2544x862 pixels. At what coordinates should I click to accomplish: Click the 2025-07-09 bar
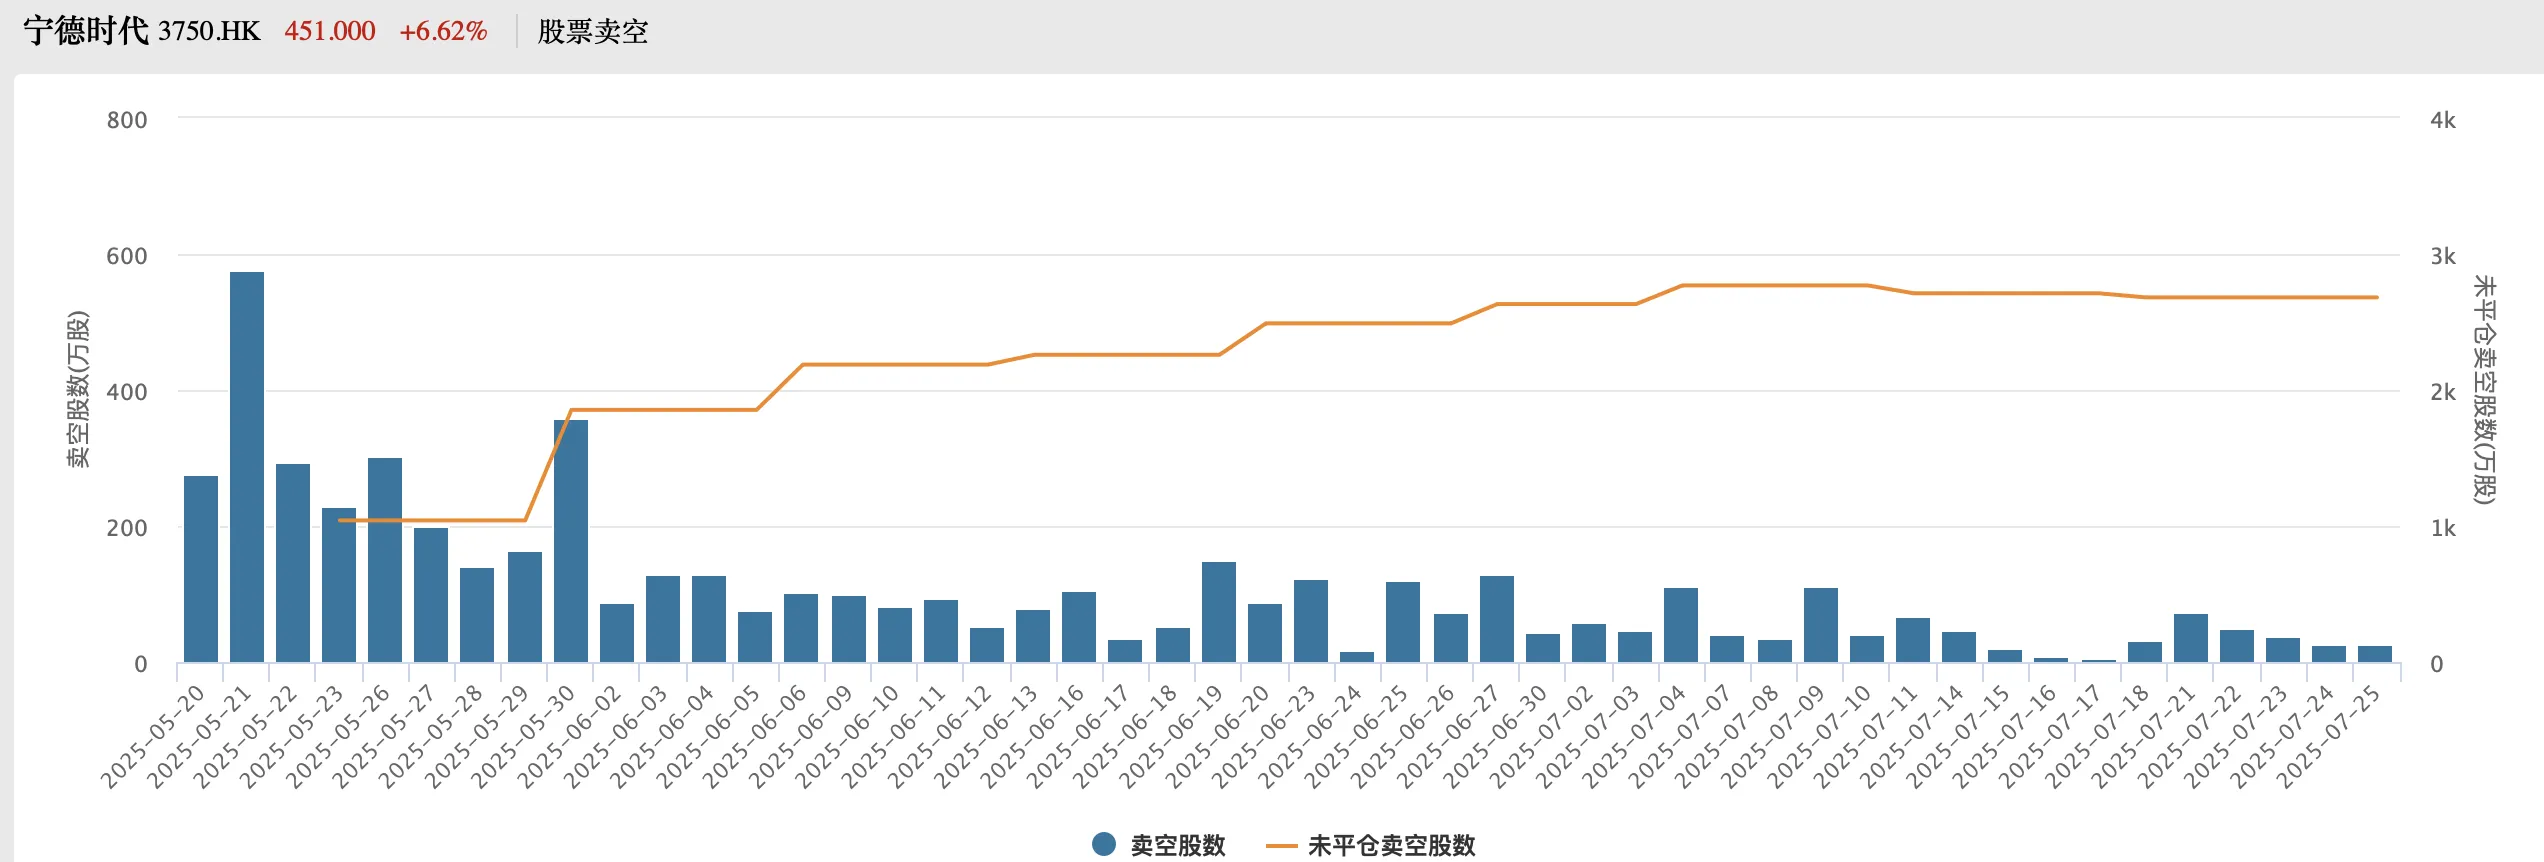[x=1821, y=625]
